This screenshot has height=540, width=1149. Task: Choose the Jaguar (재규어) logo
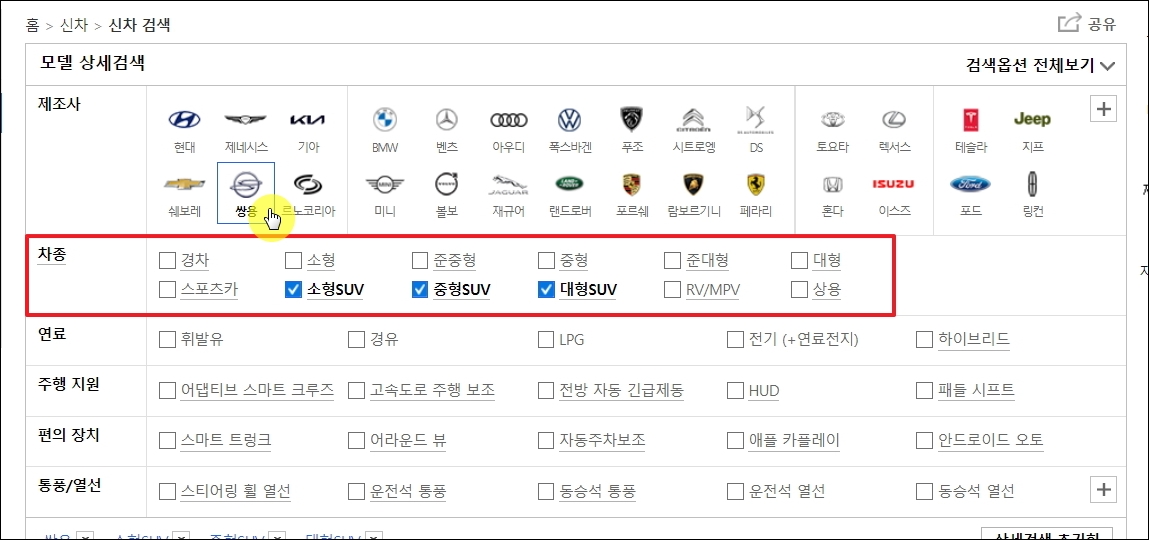tap(508, 185)
